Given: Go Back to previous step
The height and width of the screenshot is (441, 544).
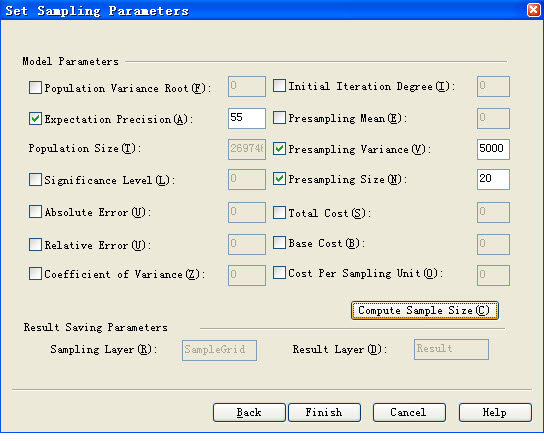Looking at the screenshot, I should 249,412.
